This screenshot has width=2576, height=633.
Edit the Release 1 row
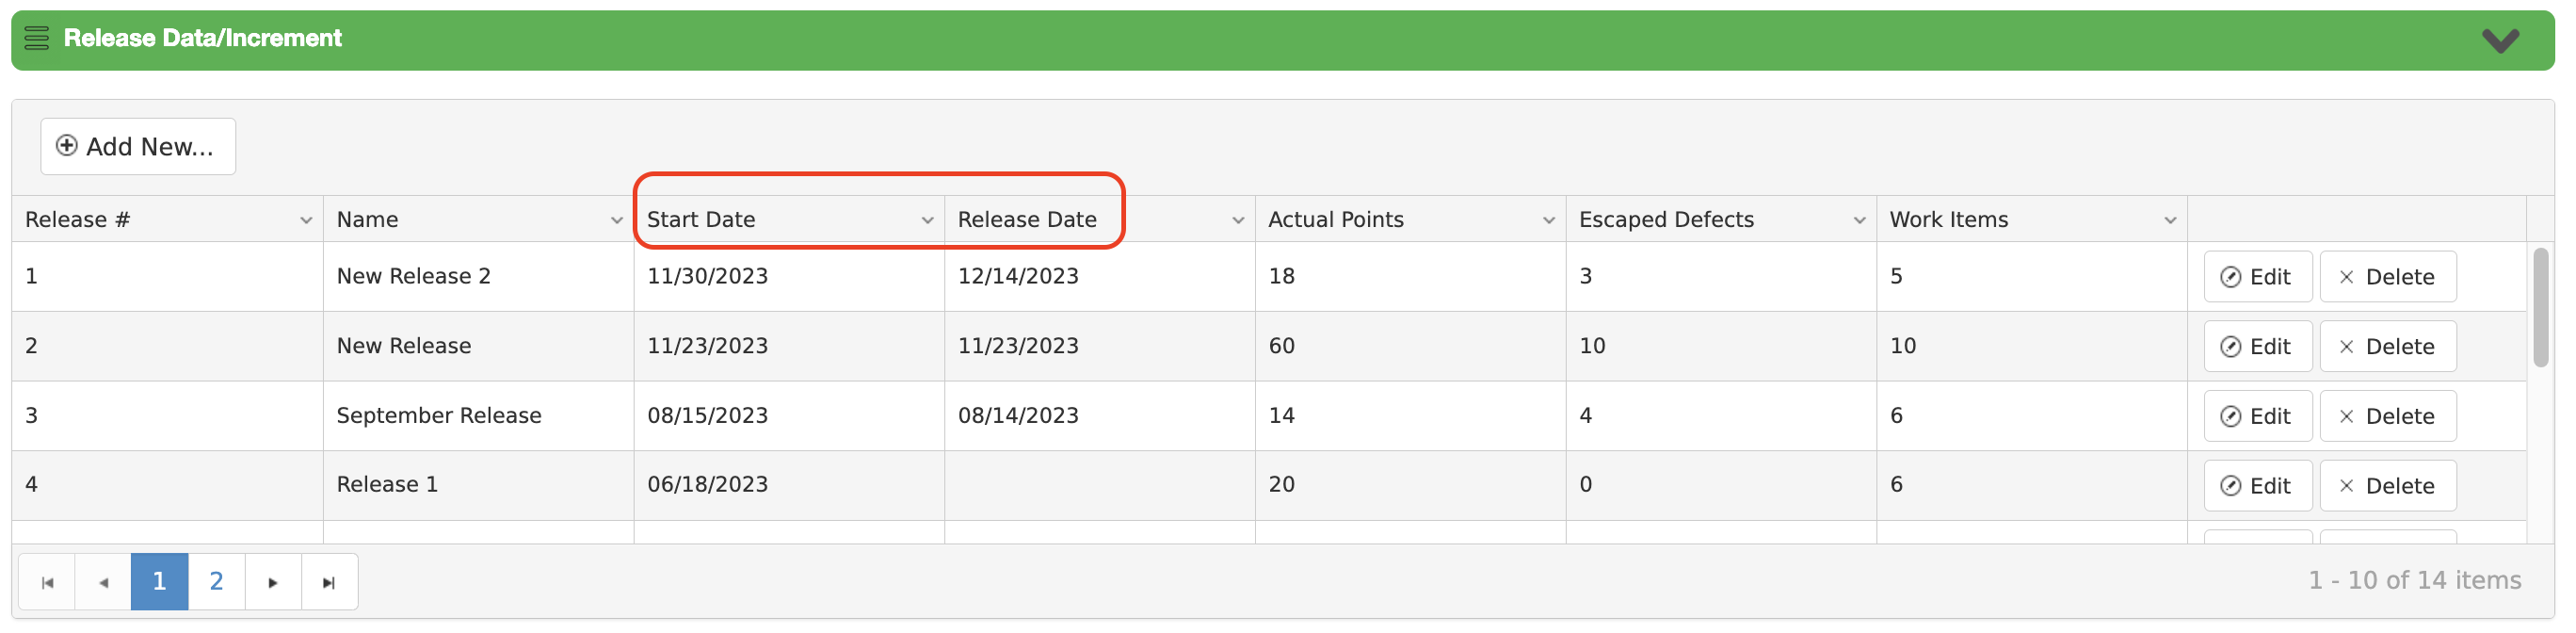(x=2257, y=486)
